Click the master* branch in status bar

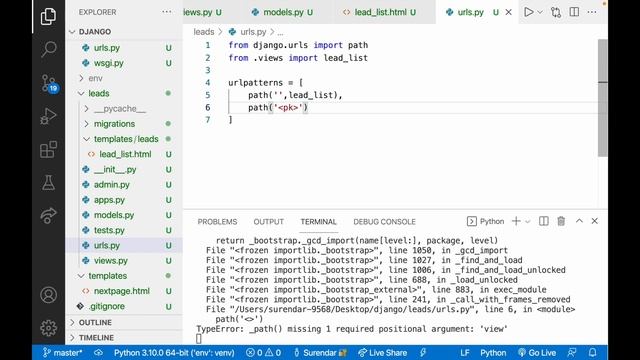(x=62, y=353)
